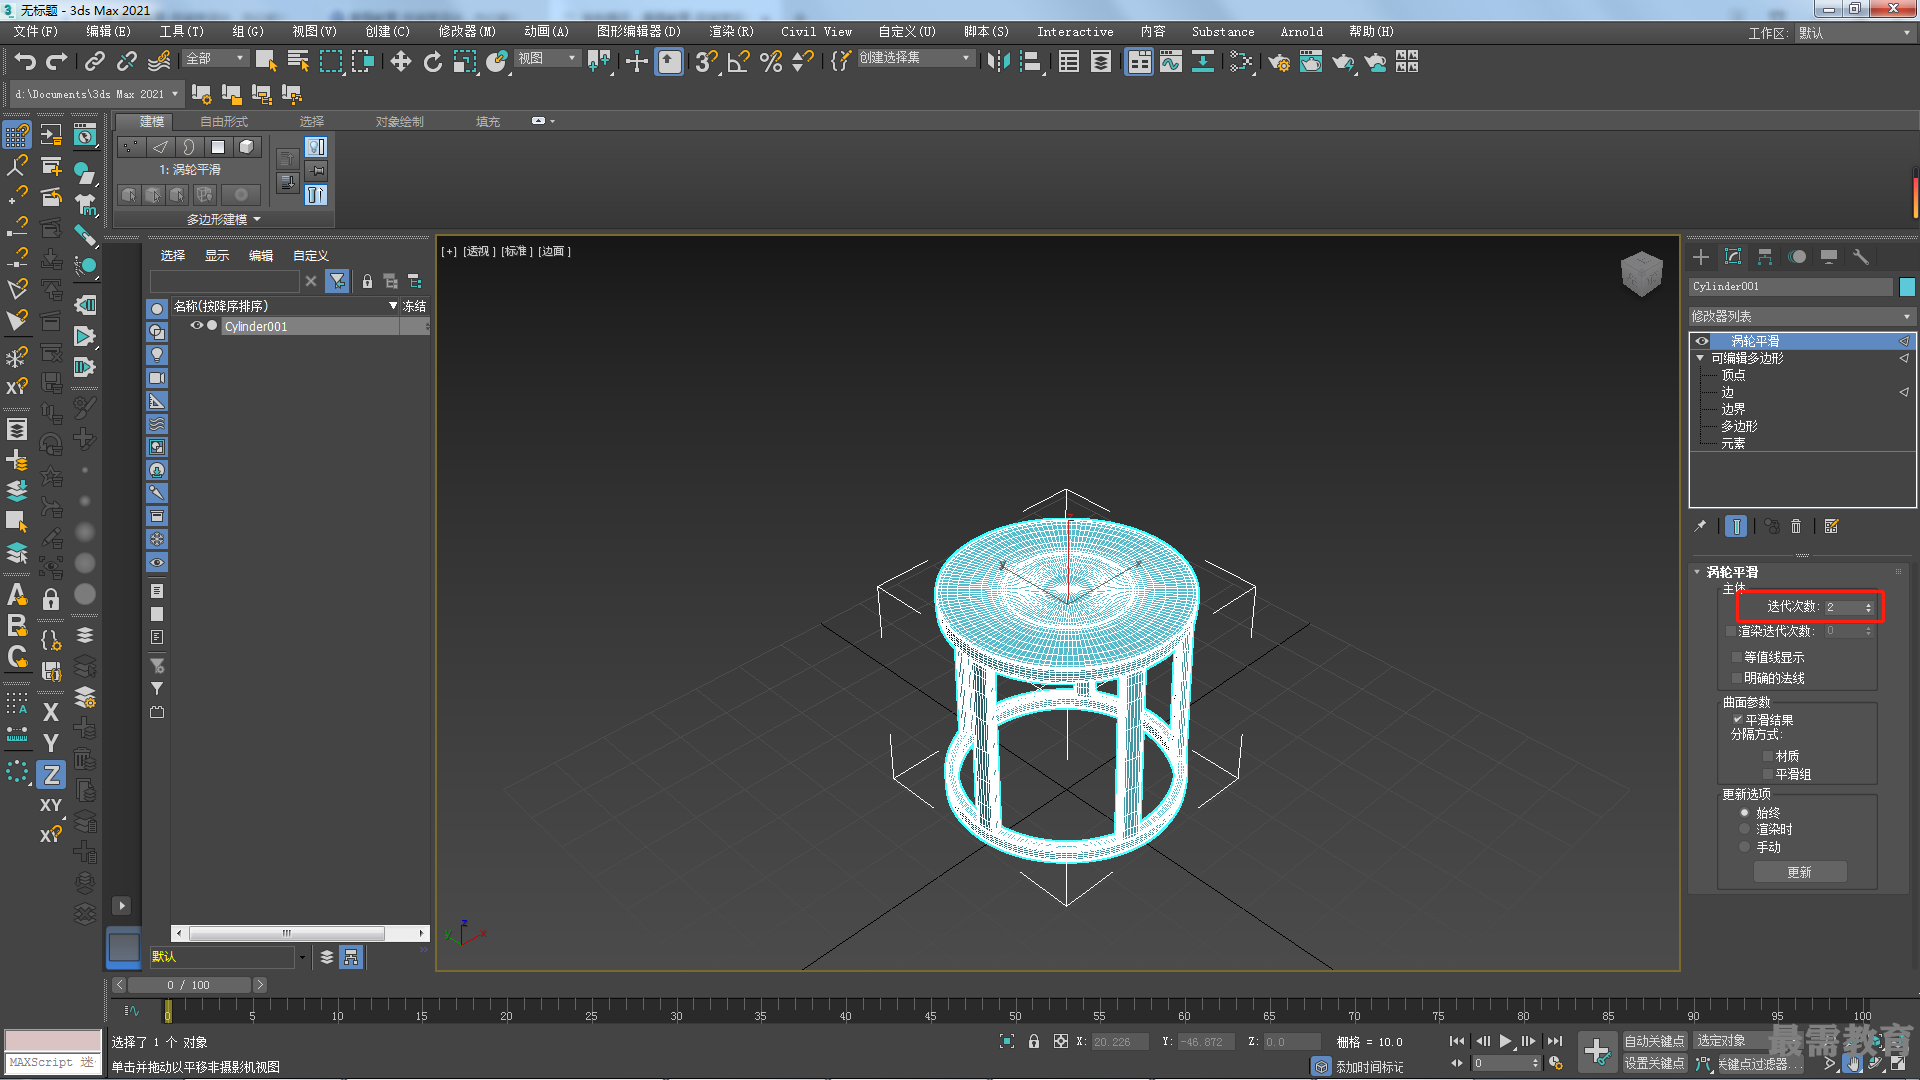This screenshot has width=1920, height=1080.
Task: Click the 更新 button
Action: 1800,873
